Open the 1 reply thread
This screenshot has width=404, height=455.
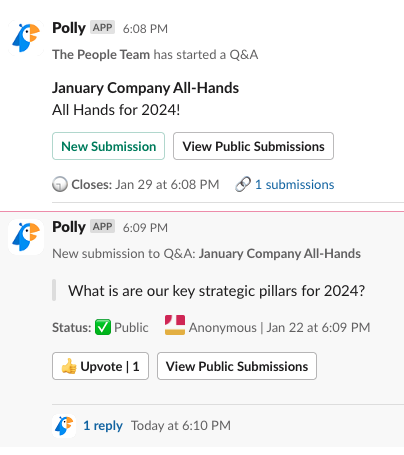pyautogui.click(x=103, y=425)
